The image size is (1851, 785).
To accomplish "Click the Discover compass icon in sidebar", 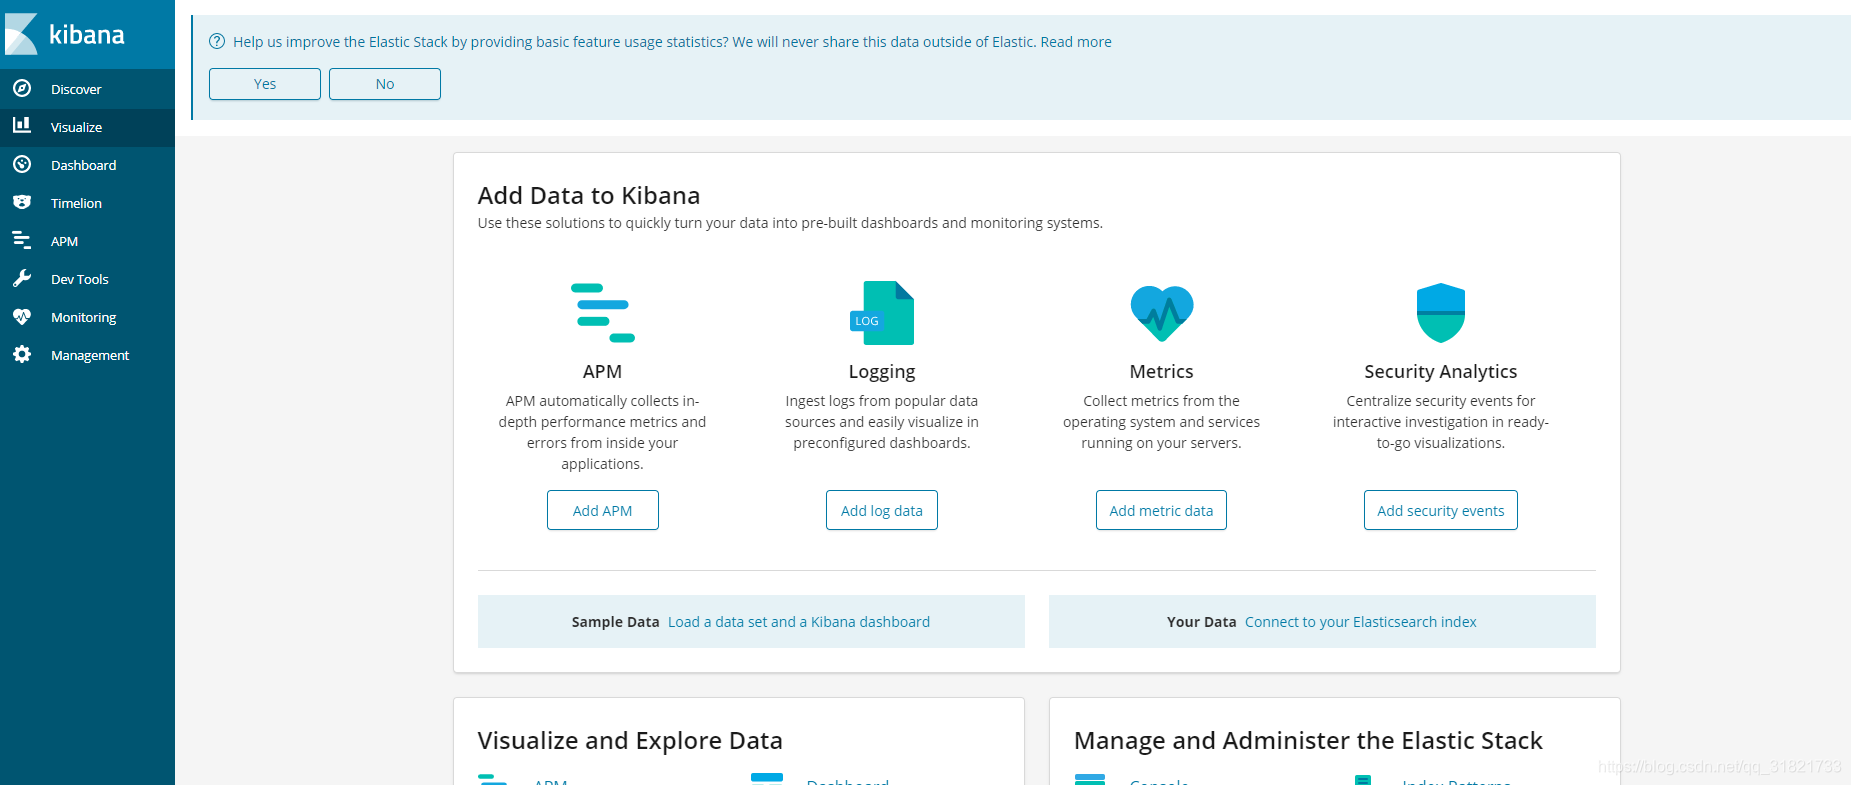I will click(x=22, y=88).
